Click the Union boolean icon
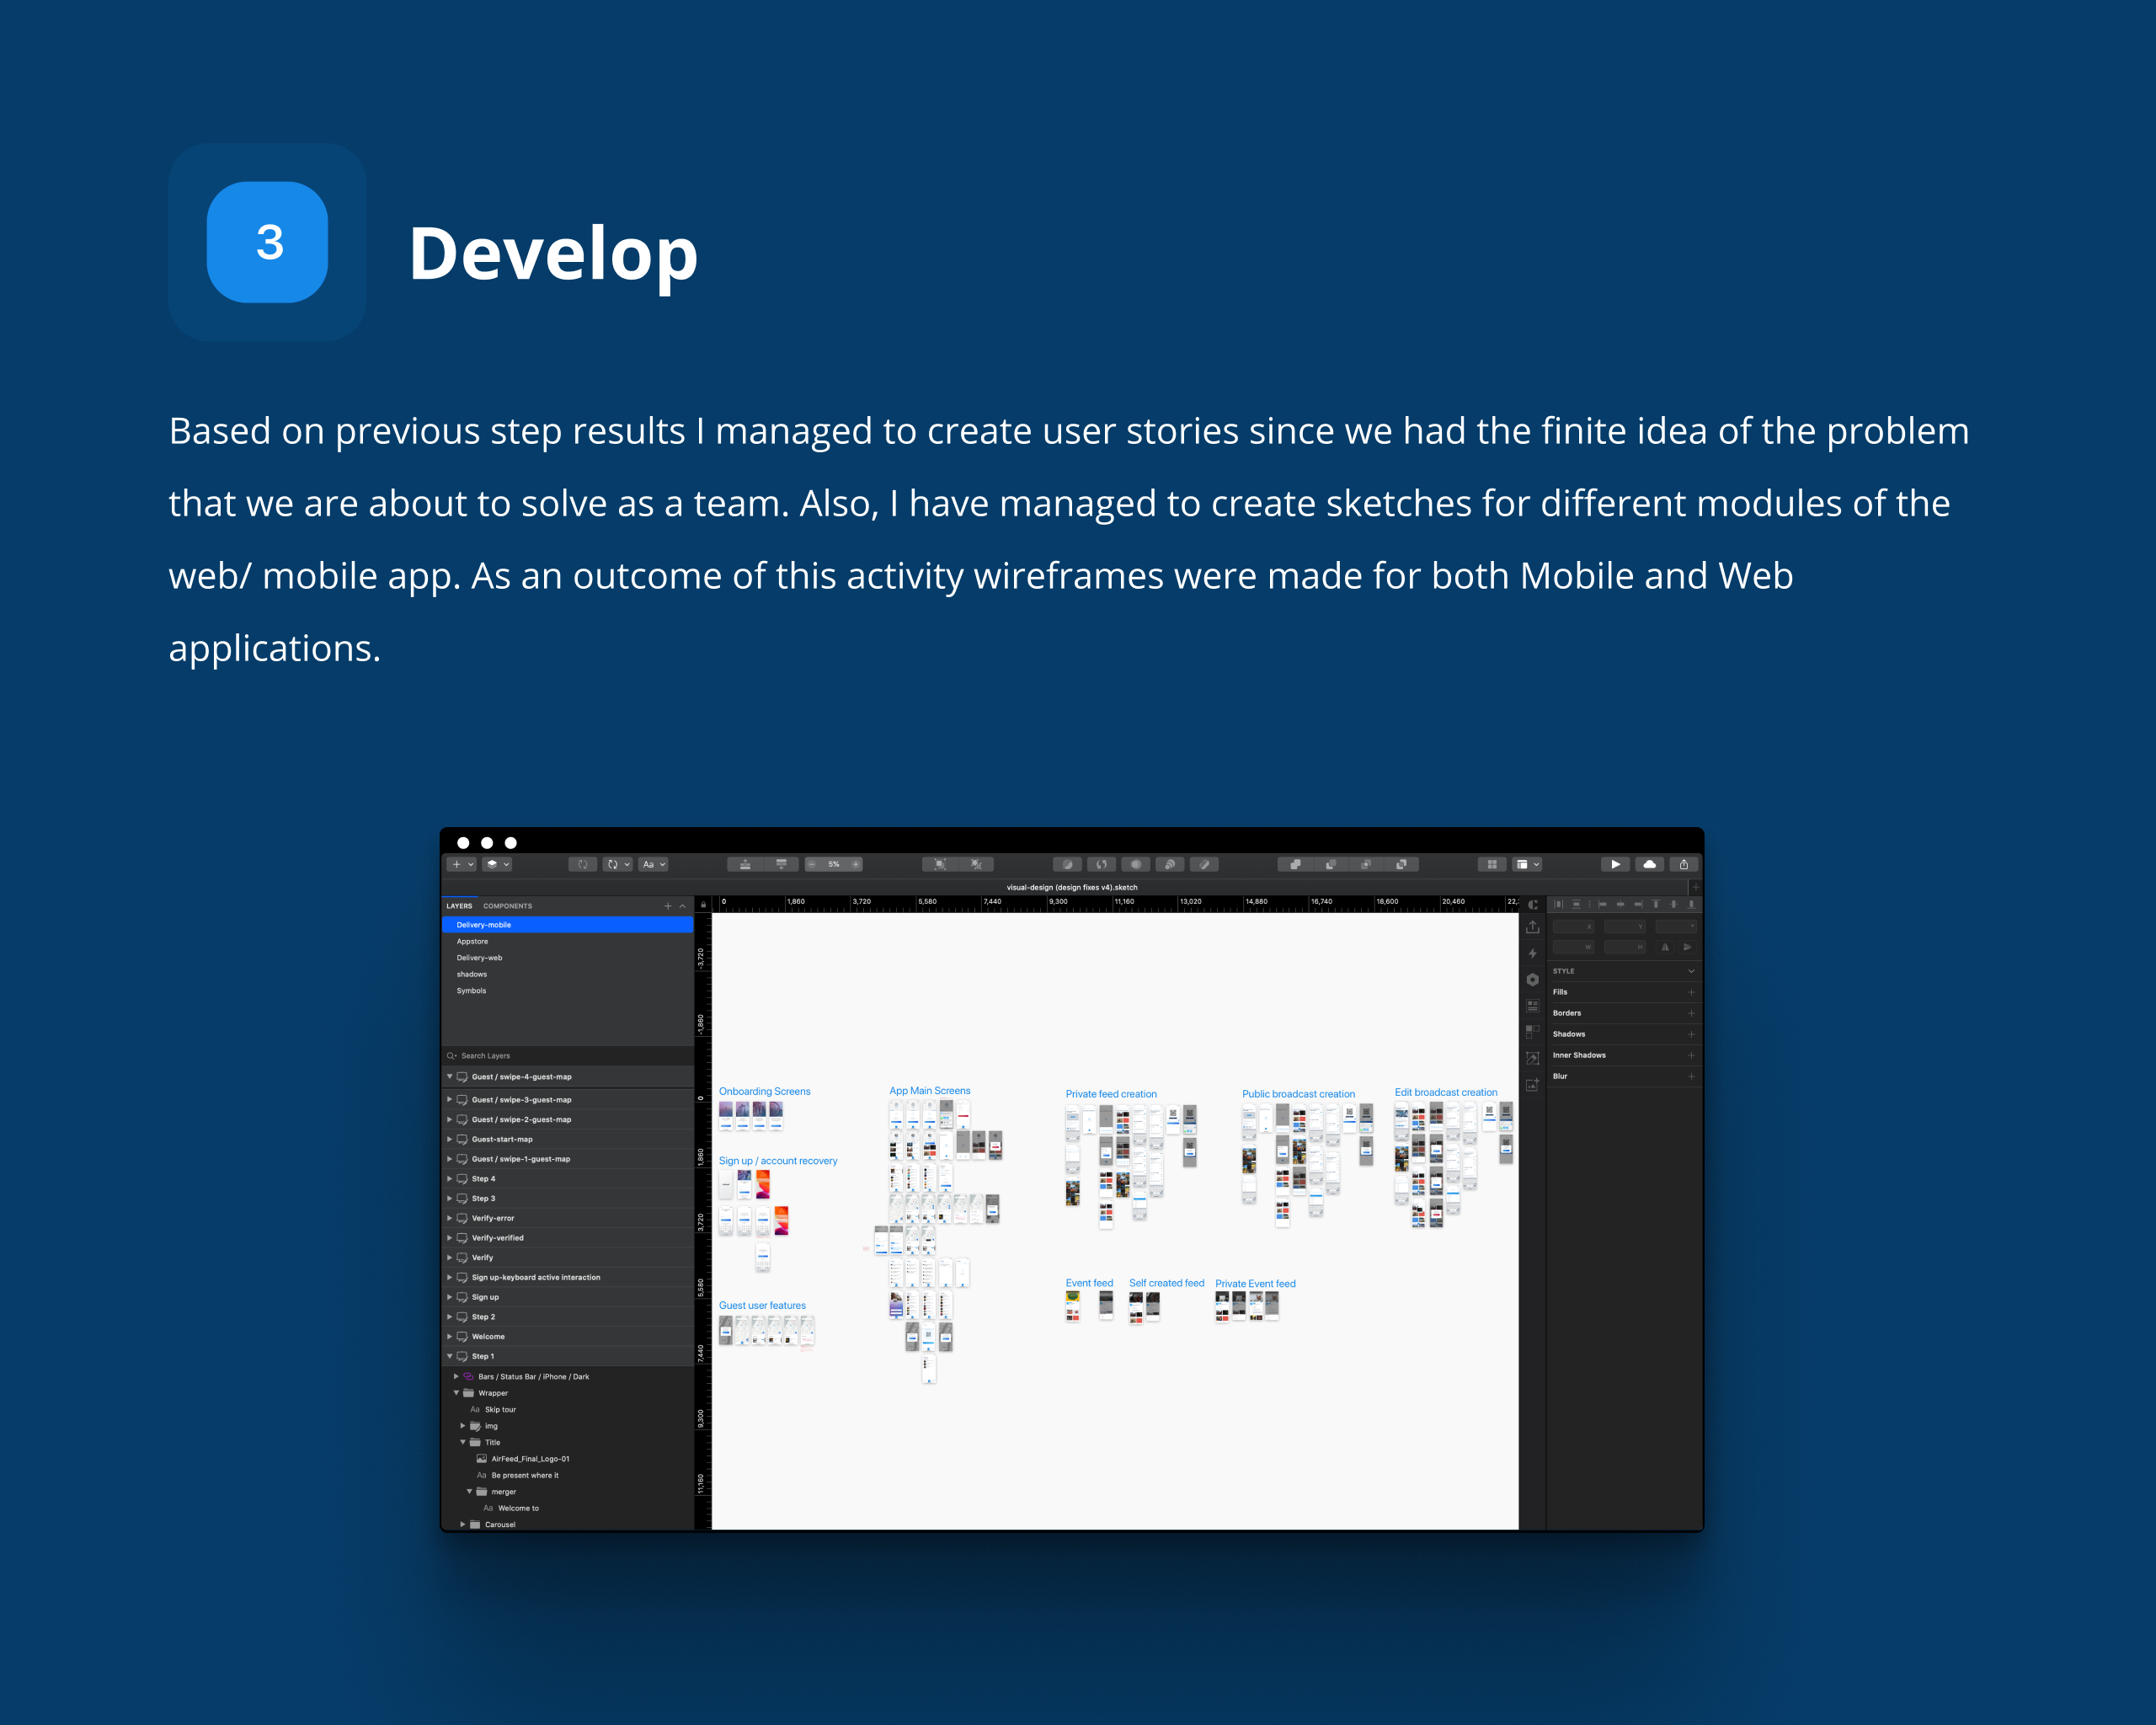This screenshot has height=1725, width=2156. 1296,864
